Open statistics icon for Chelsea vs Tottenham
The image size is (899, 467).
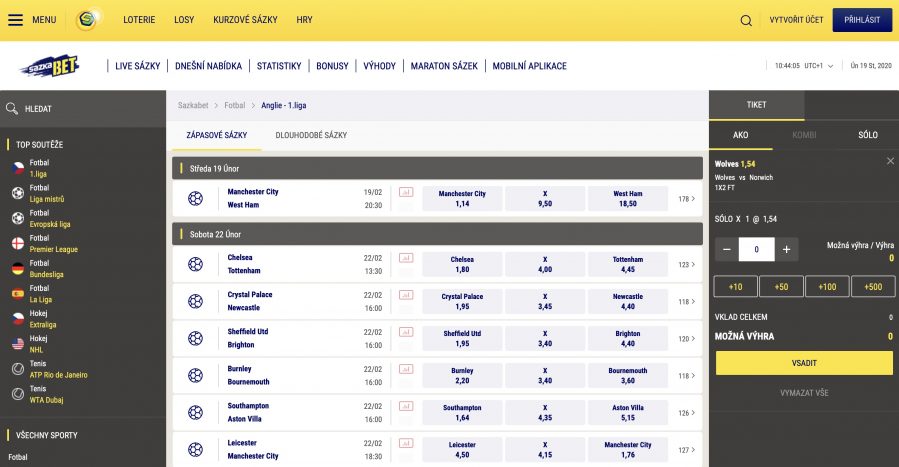coord(406,258)
